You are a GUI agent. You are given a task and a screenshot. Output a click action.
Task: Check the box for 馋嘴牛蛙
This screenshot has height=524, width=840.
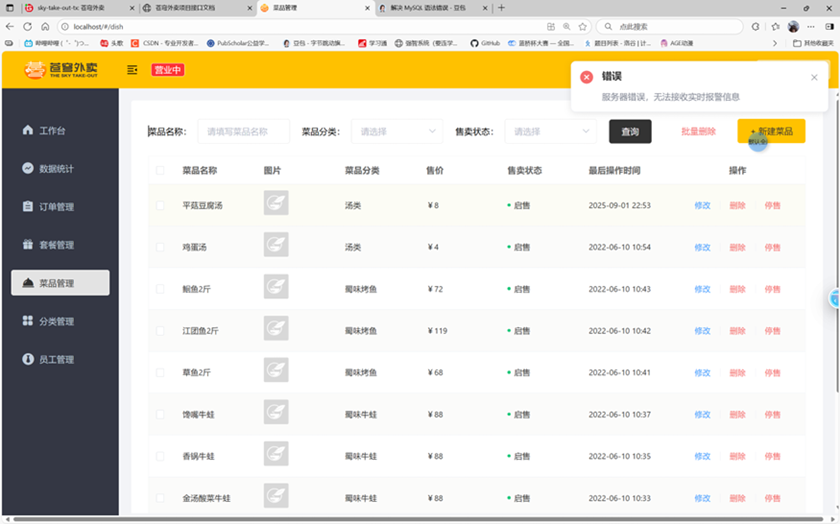160,414
